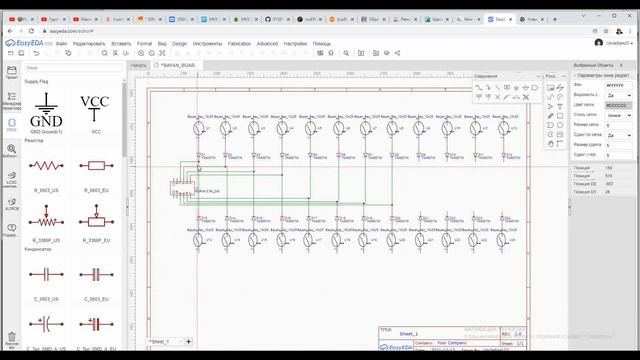640x360 pixels.
Task: Collapse the drawing tools palette
Action: tap(564, 76)
